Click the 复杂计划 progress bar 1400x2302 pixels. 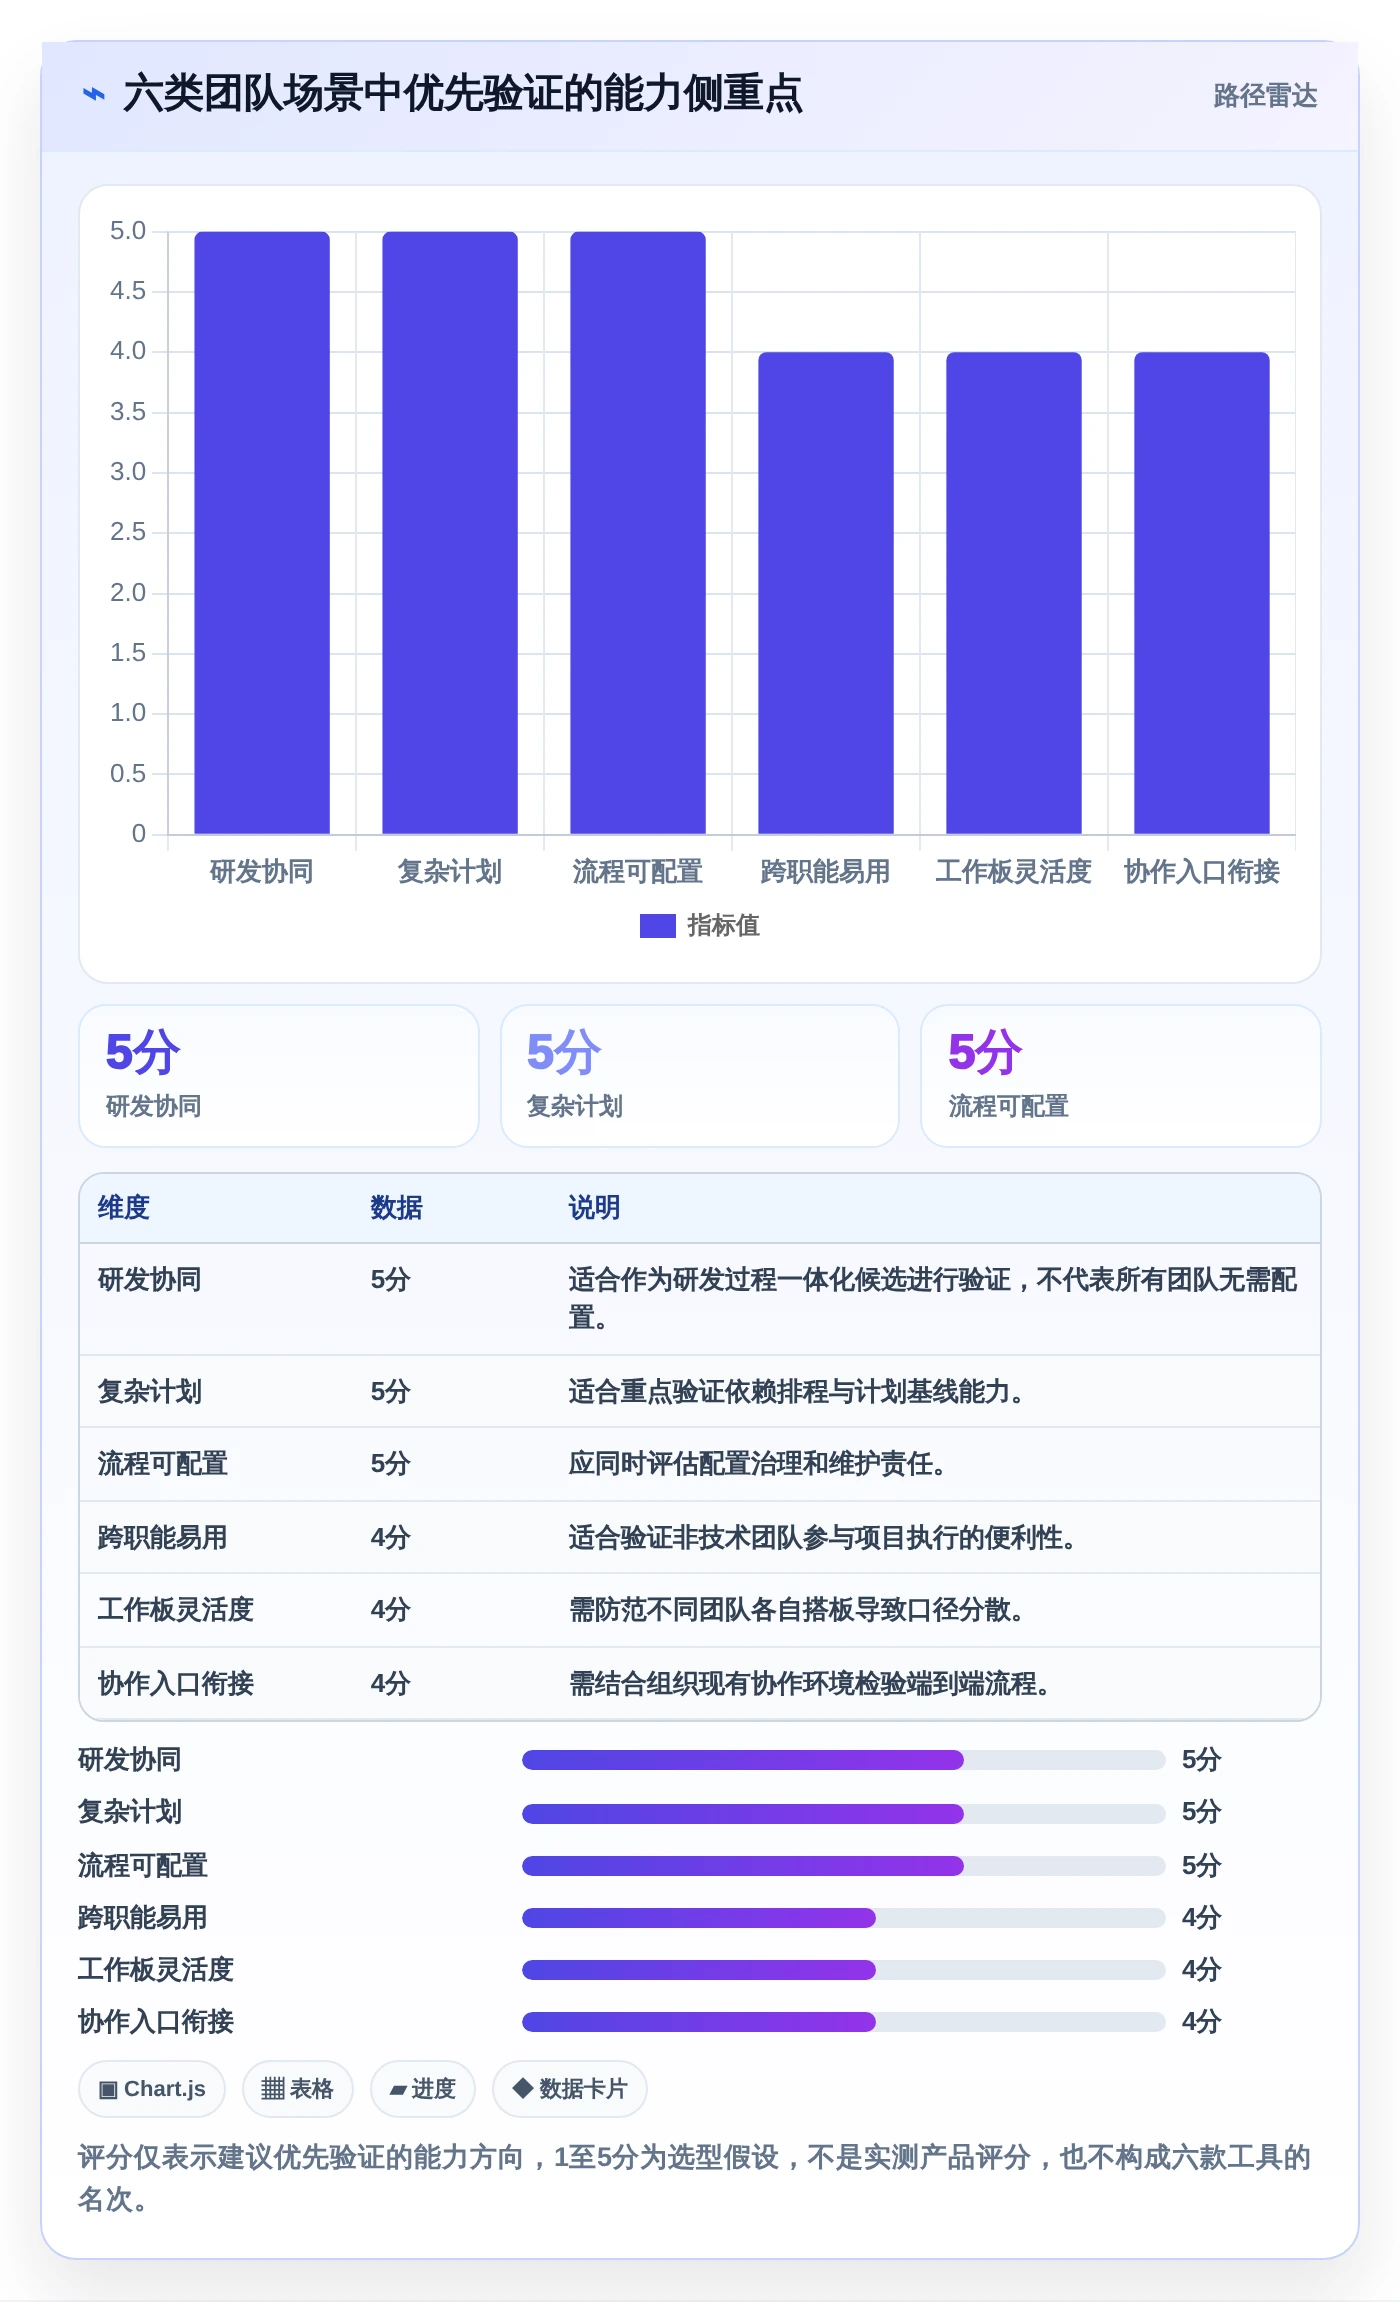point(844,1813)
